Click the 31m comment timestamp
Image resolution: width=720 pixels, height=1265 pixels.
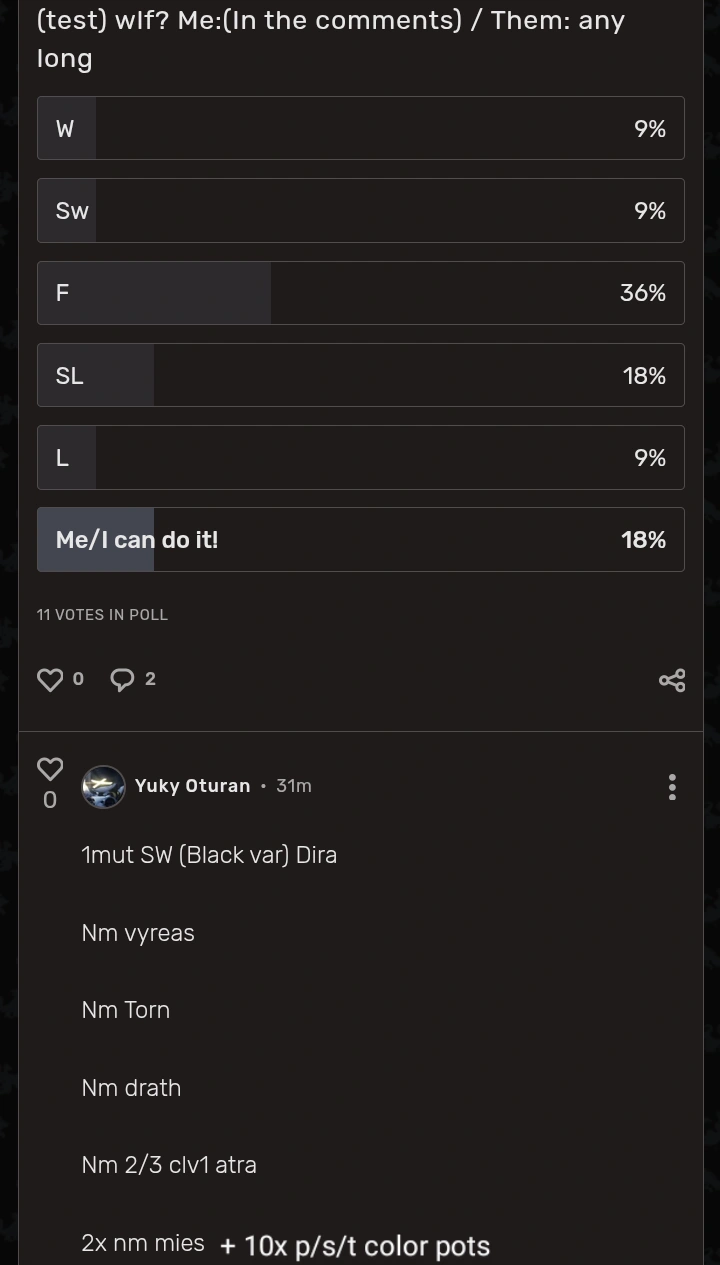(x=294, y=786)
